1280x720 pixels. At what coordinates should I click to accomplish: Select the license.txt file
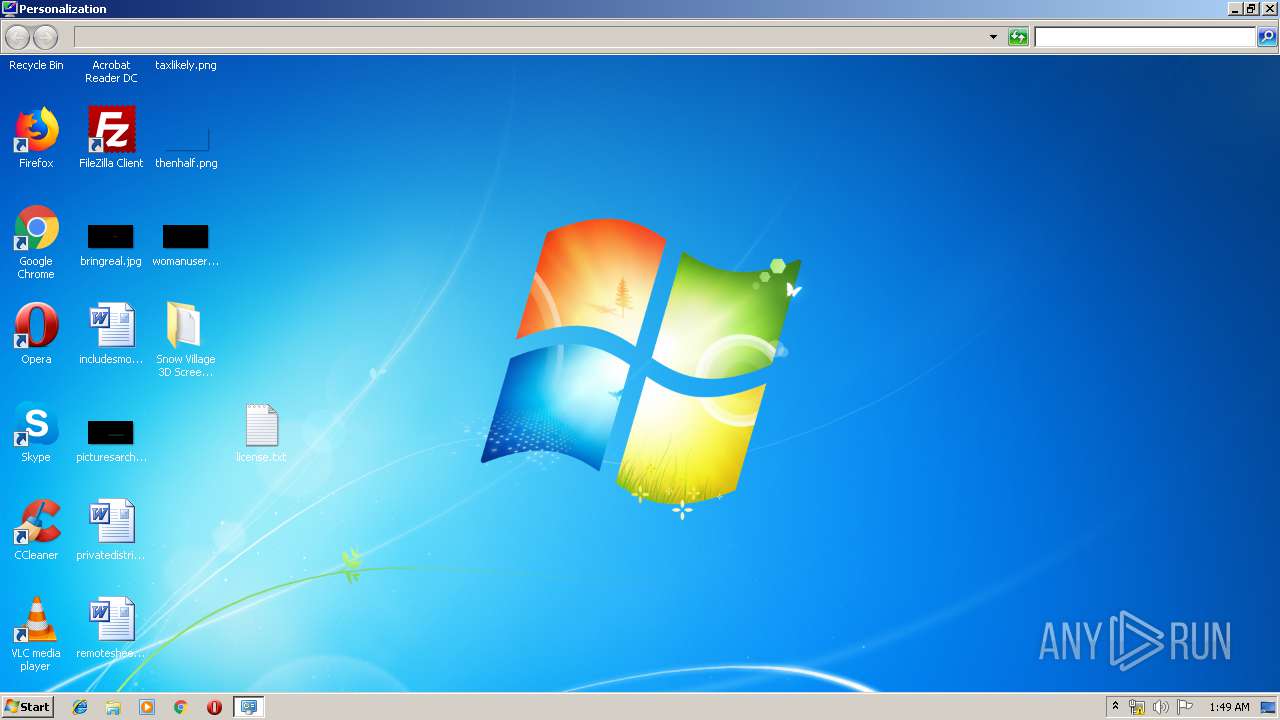tap(261, 432)
